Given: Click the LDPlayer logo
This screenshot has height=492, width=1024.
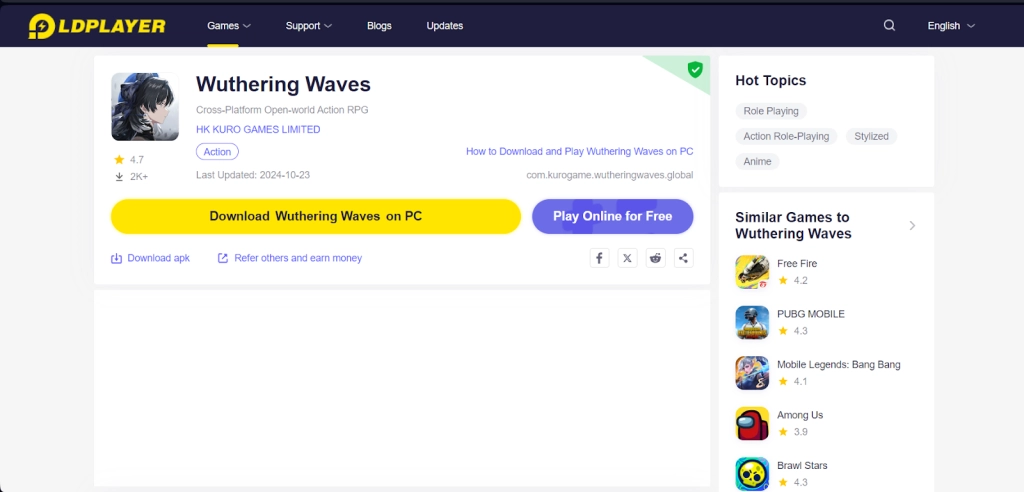Looking at the screenshot, I should click(97, 26).
